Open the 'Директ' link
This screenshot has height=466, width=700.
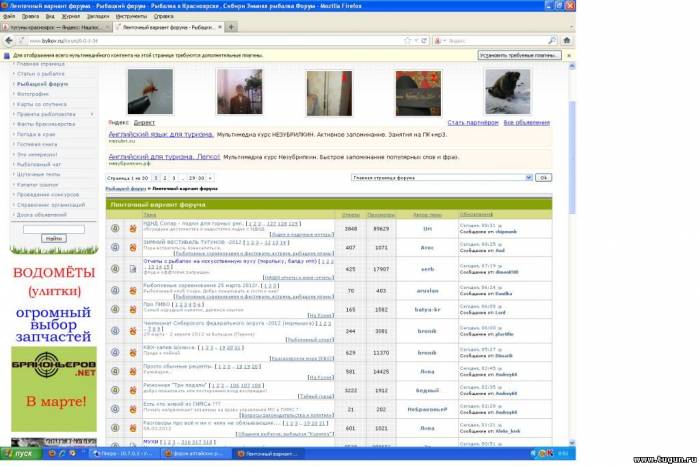[x=144, y=123]
